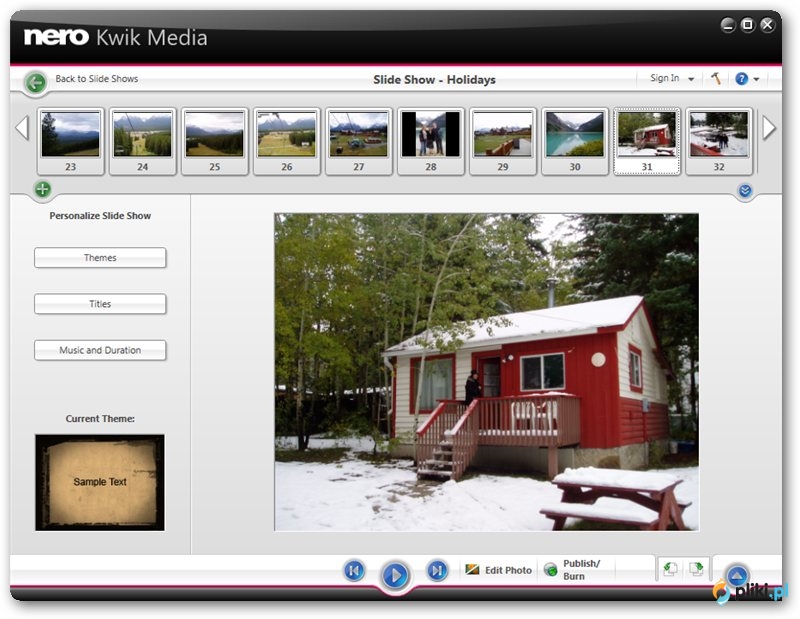Viewport: 800px width, 619px height.
Task: Click the green Back to Slide Shows arrow
Action: point(36,82)
